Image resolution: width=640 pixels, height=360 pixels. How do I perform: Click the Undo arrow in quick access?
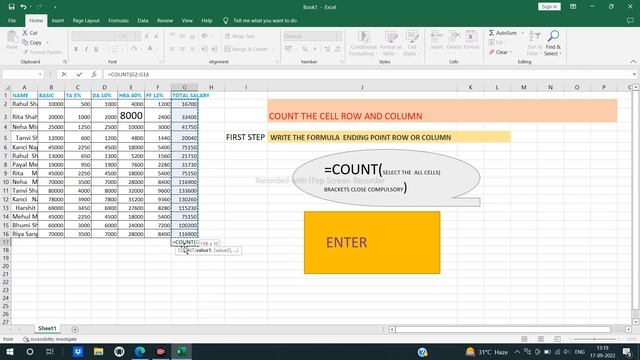(24, 7)
